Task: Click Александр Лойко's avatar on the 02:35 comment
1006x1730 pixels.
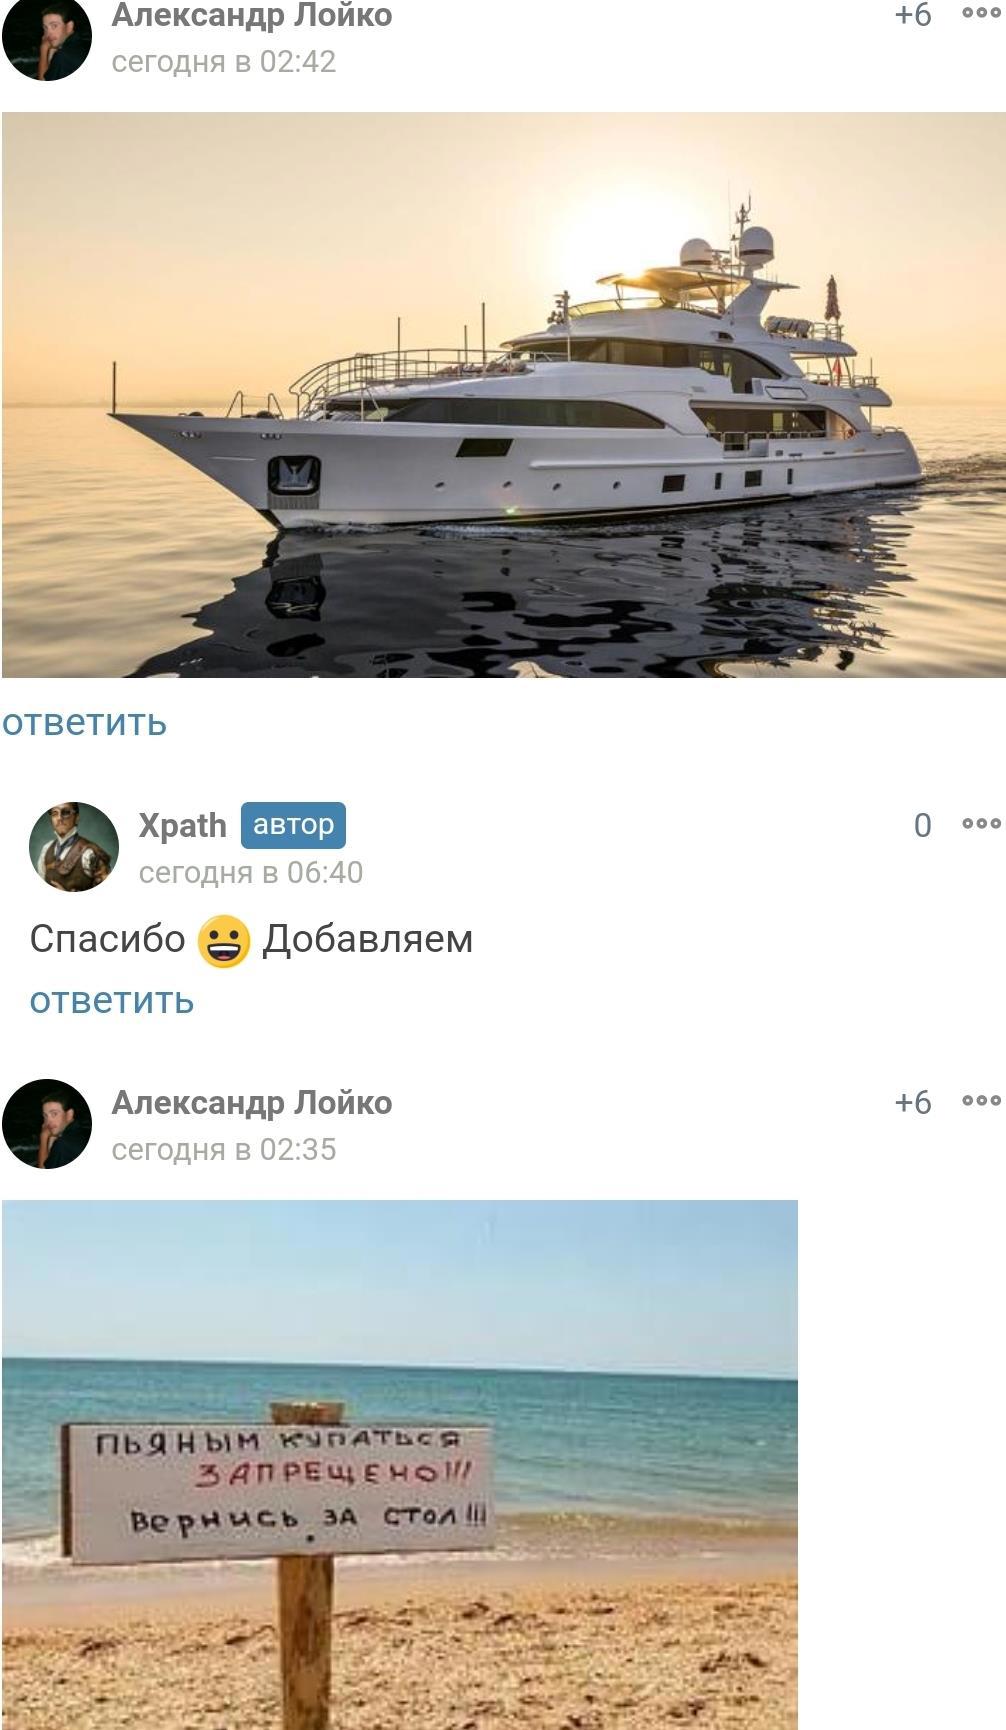Action: point(47,1123)
